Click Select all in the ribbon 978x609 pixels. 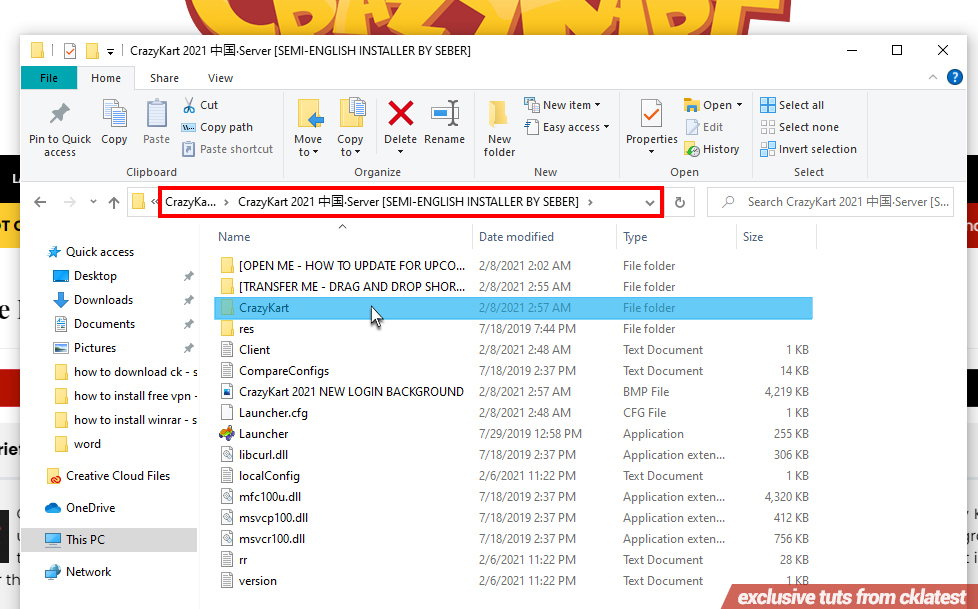(x=792, y=105)
